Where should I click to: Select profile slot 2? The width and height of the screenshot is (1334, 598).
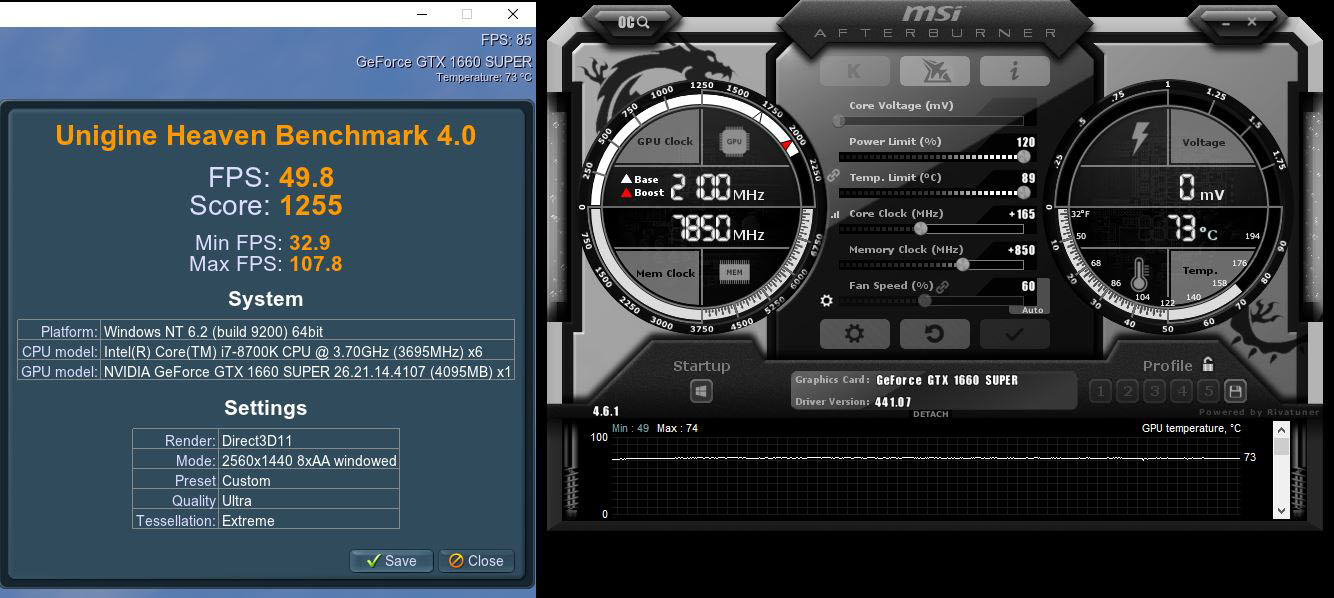click(x=1127, y=391)
